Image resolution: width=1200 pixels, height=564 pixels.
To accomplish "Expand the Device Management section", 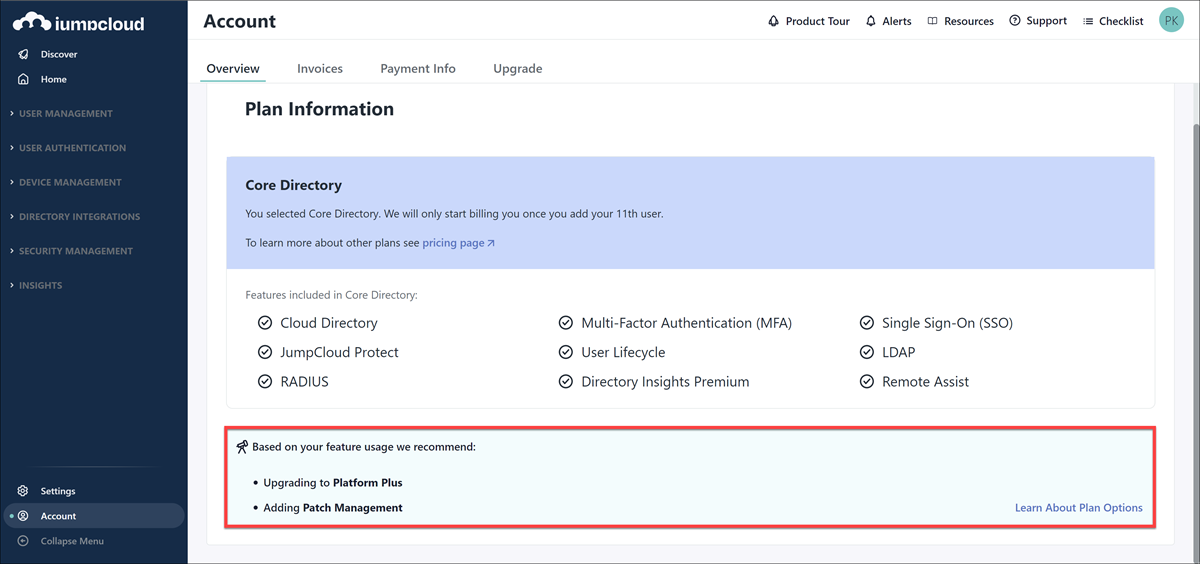I will (x=70, y=182).
